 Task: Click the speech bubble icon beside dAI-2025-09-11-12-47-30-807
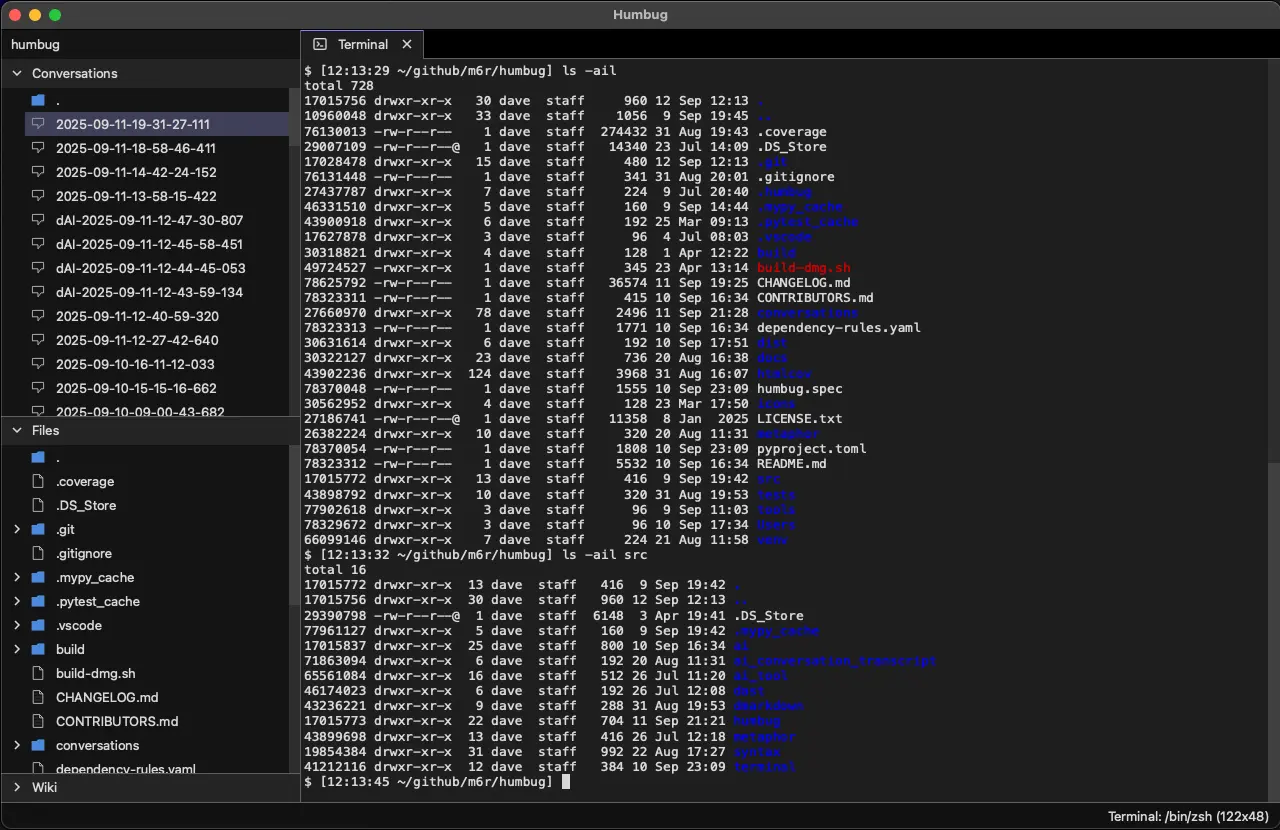[38, 220]
